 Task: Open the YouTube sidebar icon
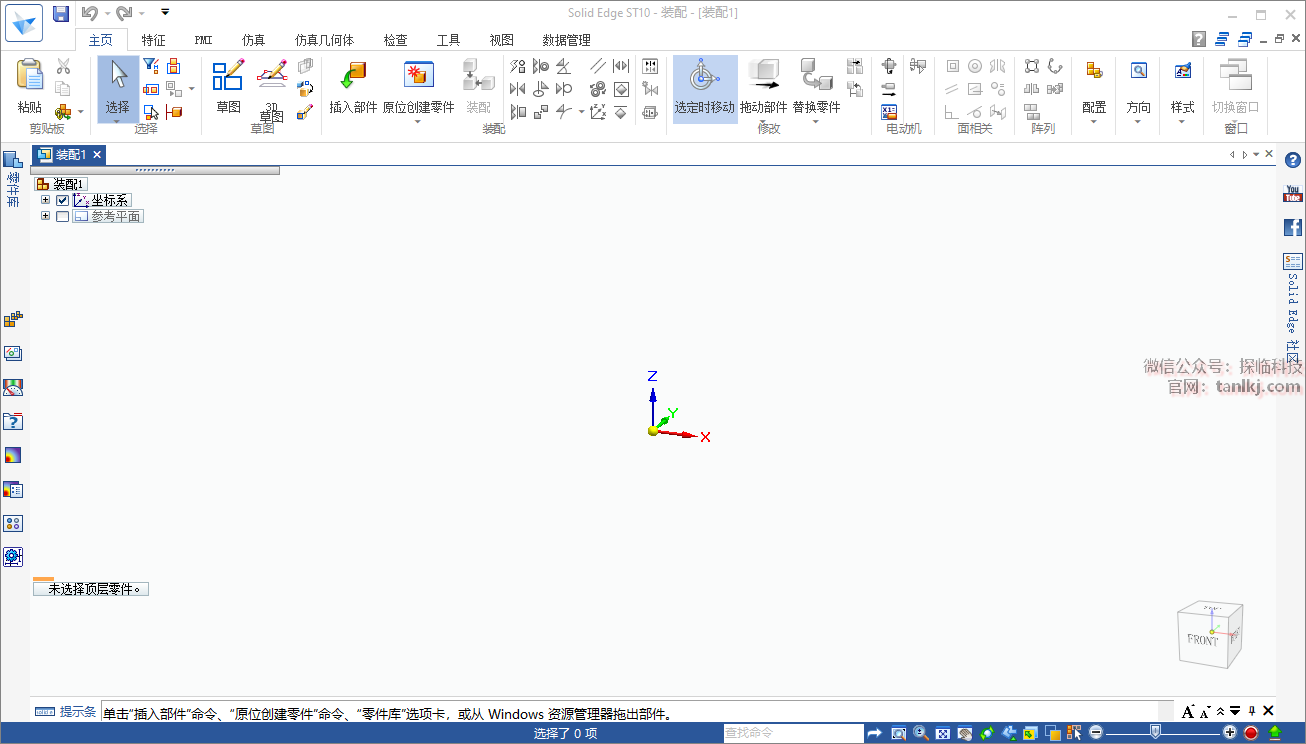pos(1293,194)
